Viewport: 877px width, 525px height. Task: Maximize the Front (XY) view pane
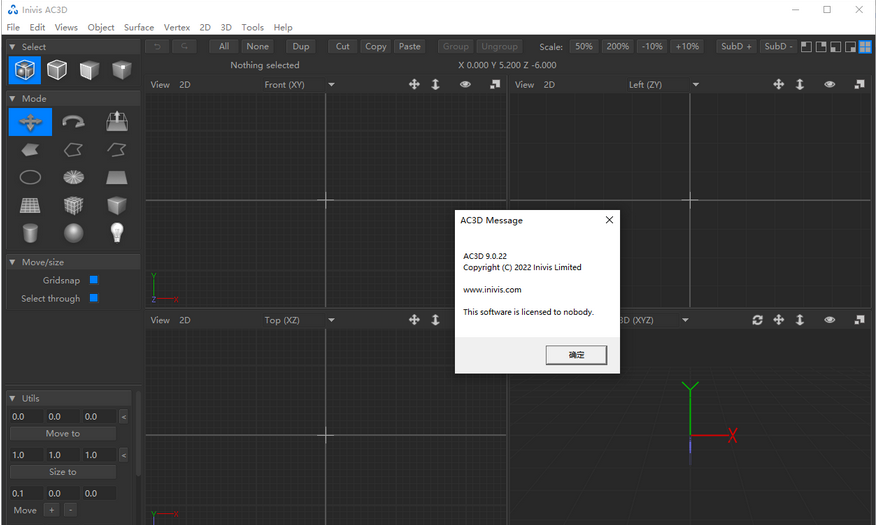pos(495,84)
